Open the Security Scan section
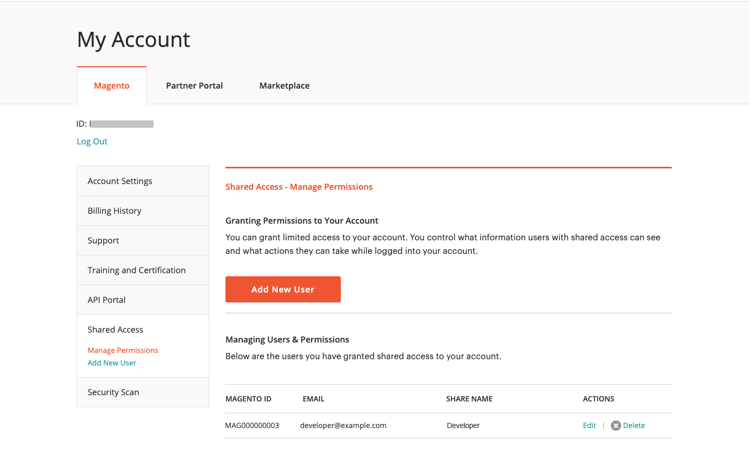The image size is (750, 452). click(113, 392)
